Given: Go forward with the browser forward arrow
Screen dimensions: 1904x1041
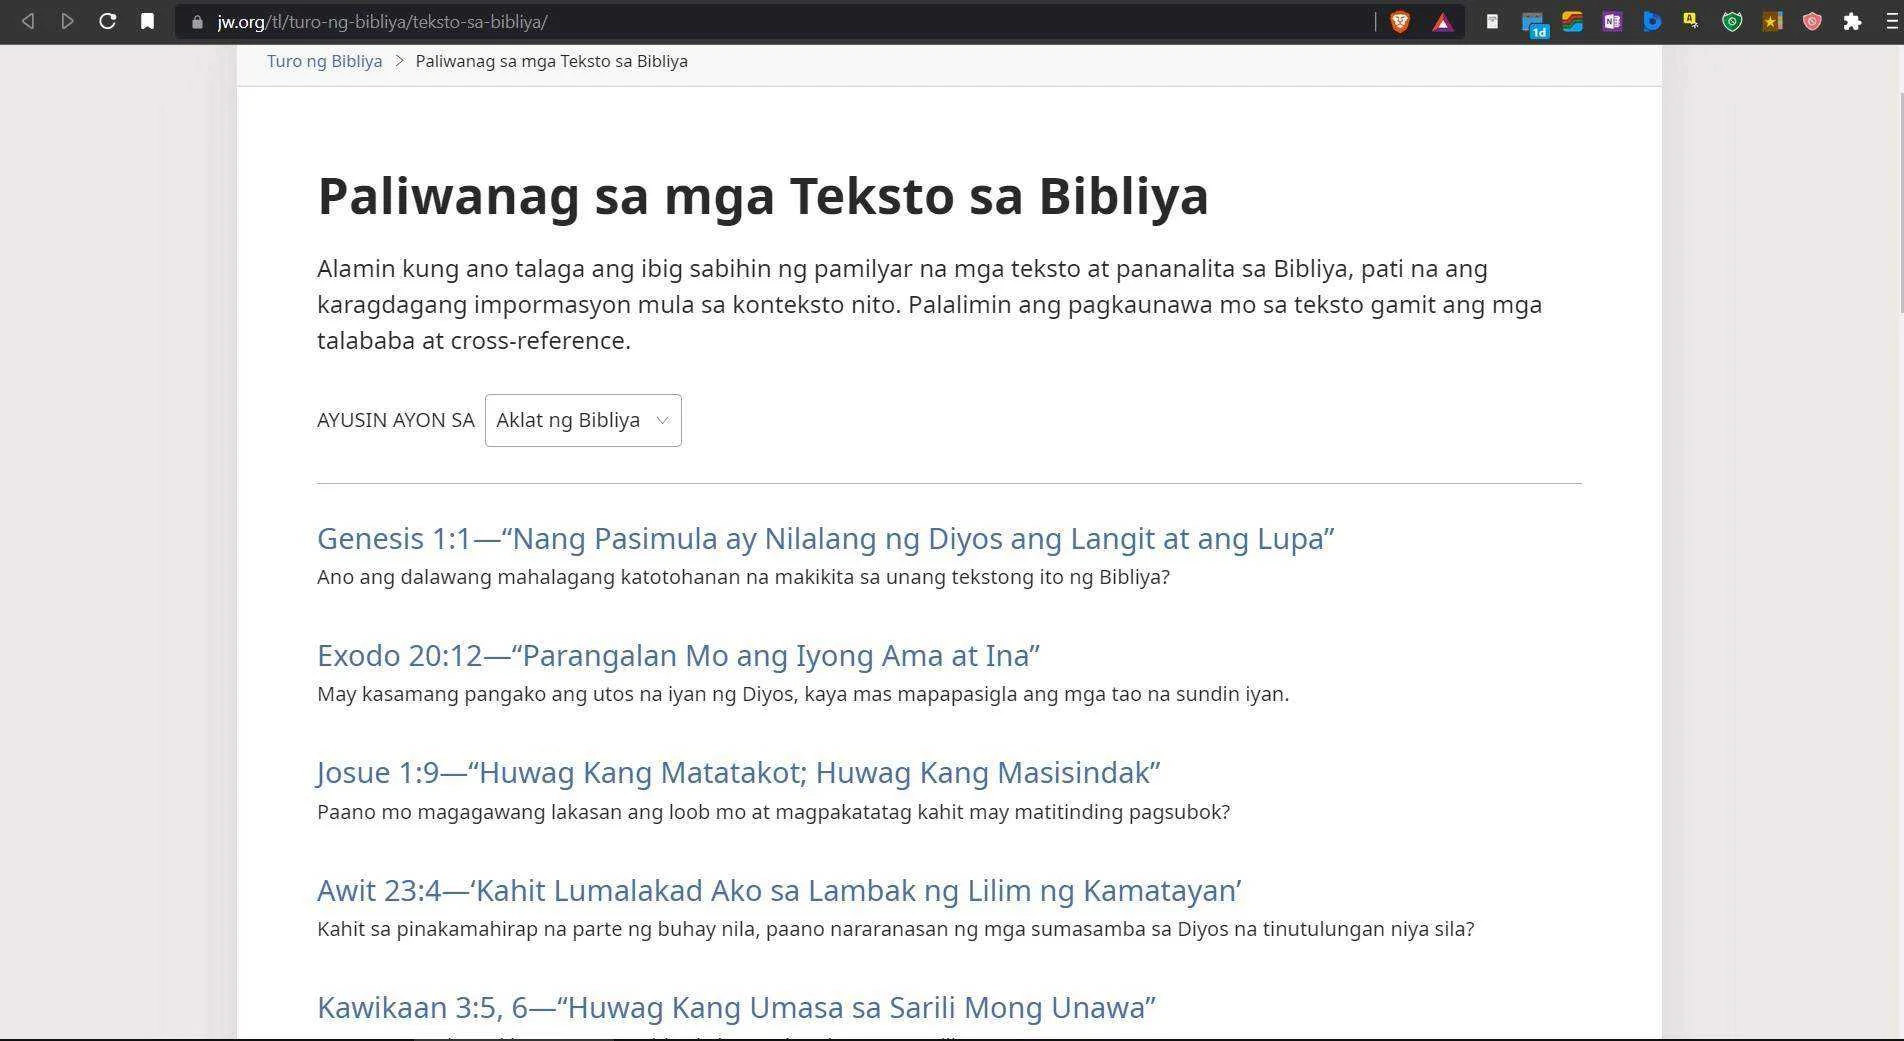Looking at the screenshot, I should tap(67, 21).
